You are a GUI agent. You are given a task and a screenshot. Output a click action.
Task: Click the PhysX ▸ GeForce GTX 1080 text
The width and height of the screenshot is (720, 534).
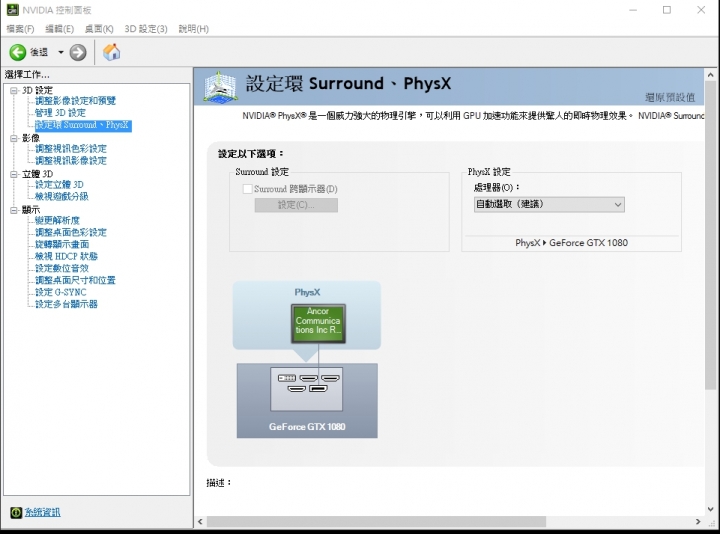click(x=571, y=243)
